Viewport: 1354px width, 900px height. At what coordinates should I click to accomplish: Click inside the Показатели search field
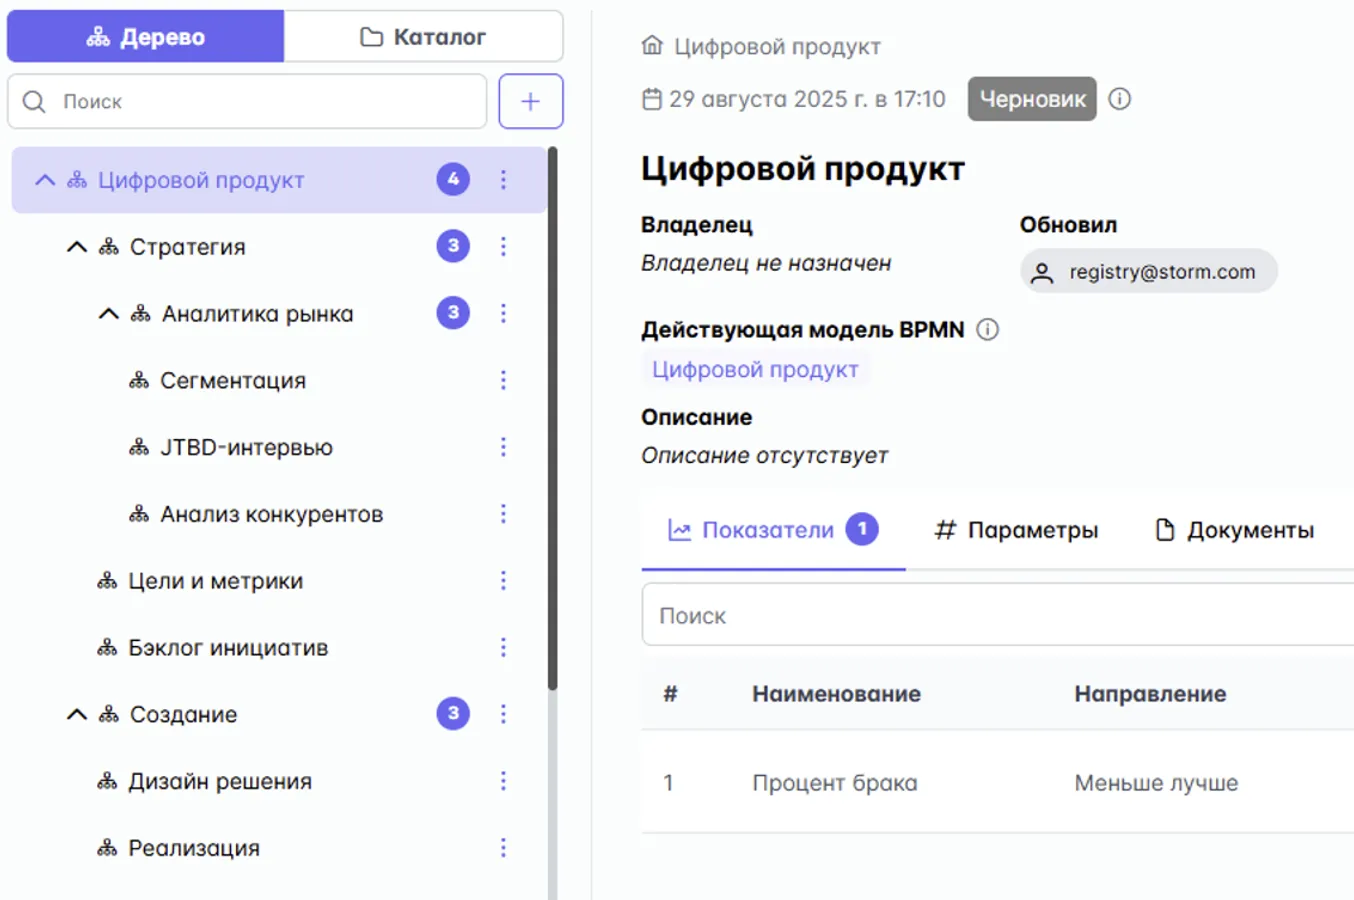[850, 615]
